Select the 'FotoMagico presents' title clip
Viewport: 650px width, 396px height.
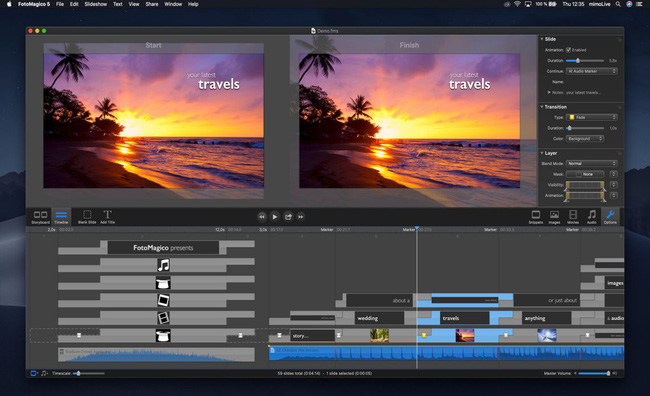tap(163, 248)
